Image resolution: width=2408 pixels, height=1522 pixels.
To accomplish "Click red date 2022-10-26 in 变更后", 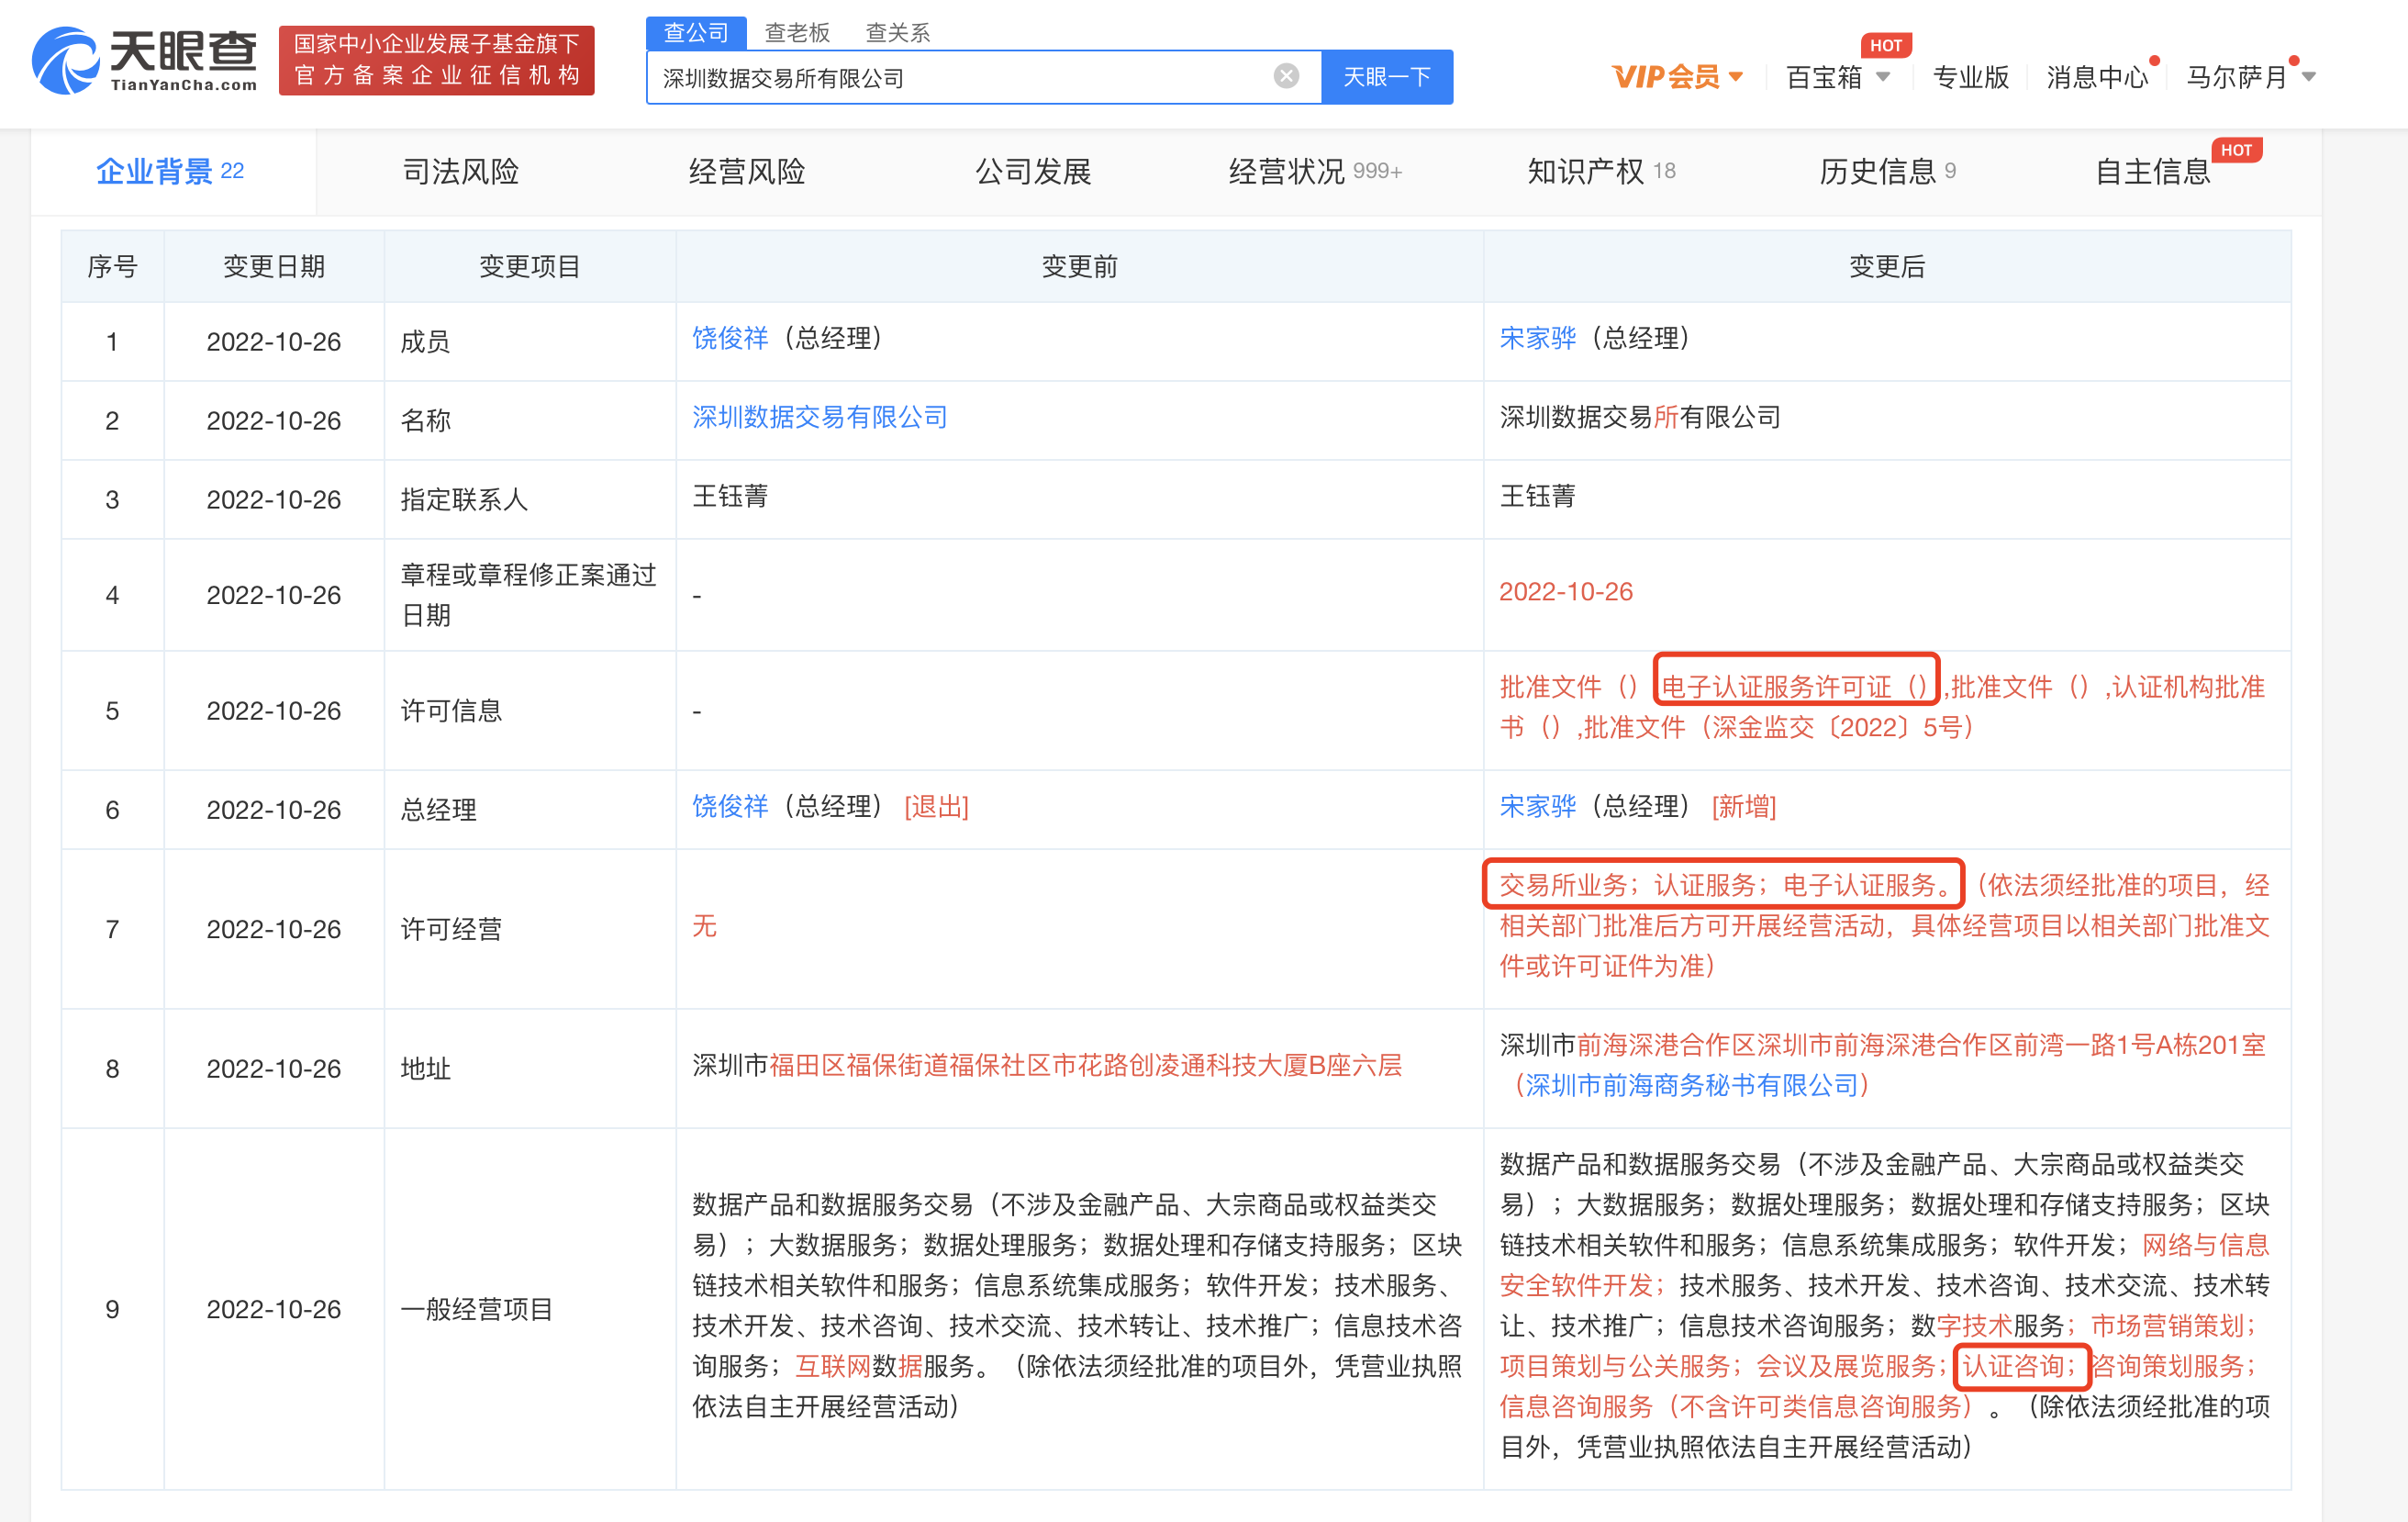I will click(1565, 592).
